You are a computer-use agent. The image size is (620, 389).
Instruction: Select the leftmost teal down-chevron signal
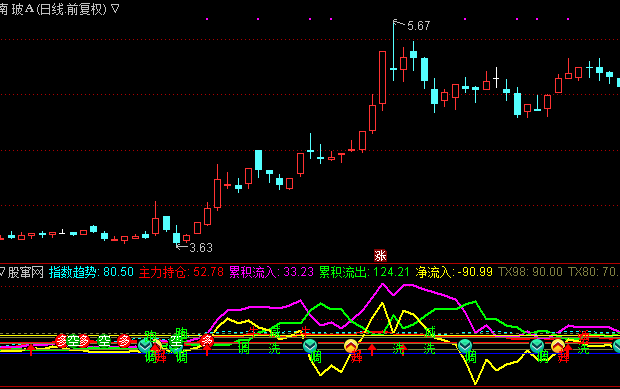(145, 346)
